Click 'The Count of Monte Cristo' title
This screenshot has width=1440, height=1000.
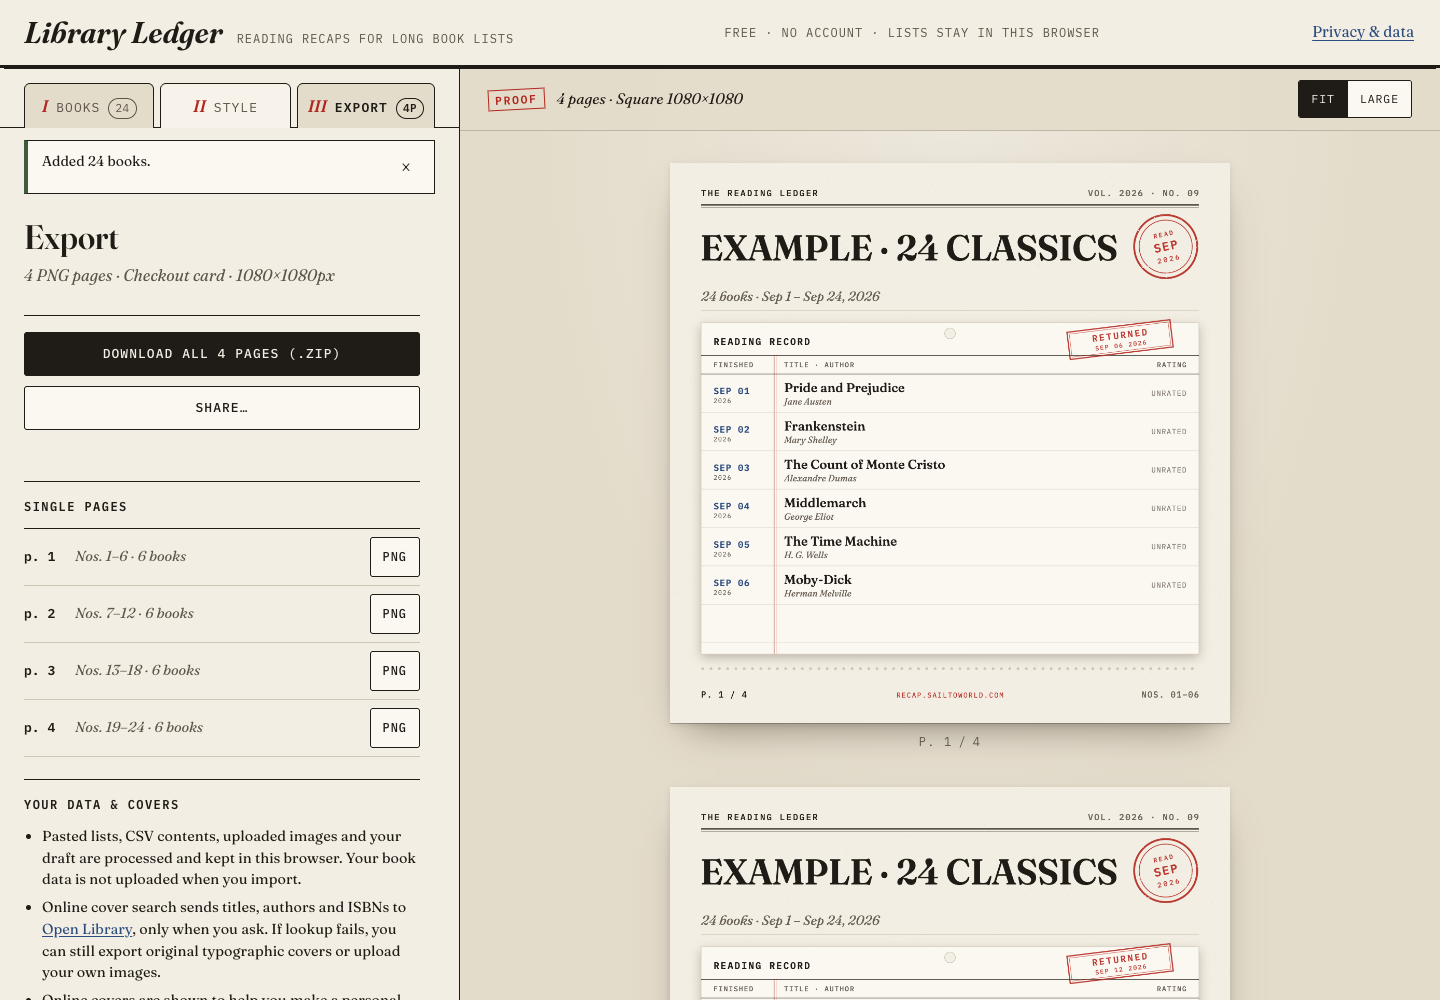click(864, 465)
